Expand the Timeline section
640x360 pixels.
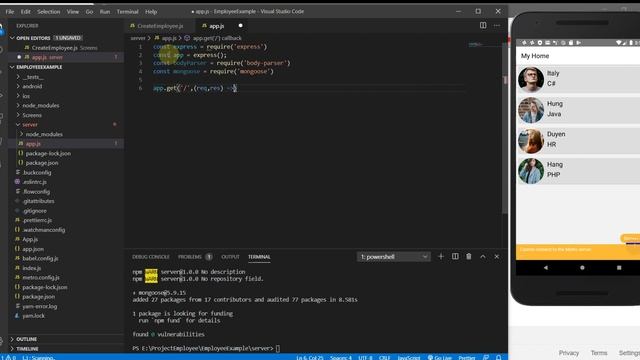[x=27, y=349]
